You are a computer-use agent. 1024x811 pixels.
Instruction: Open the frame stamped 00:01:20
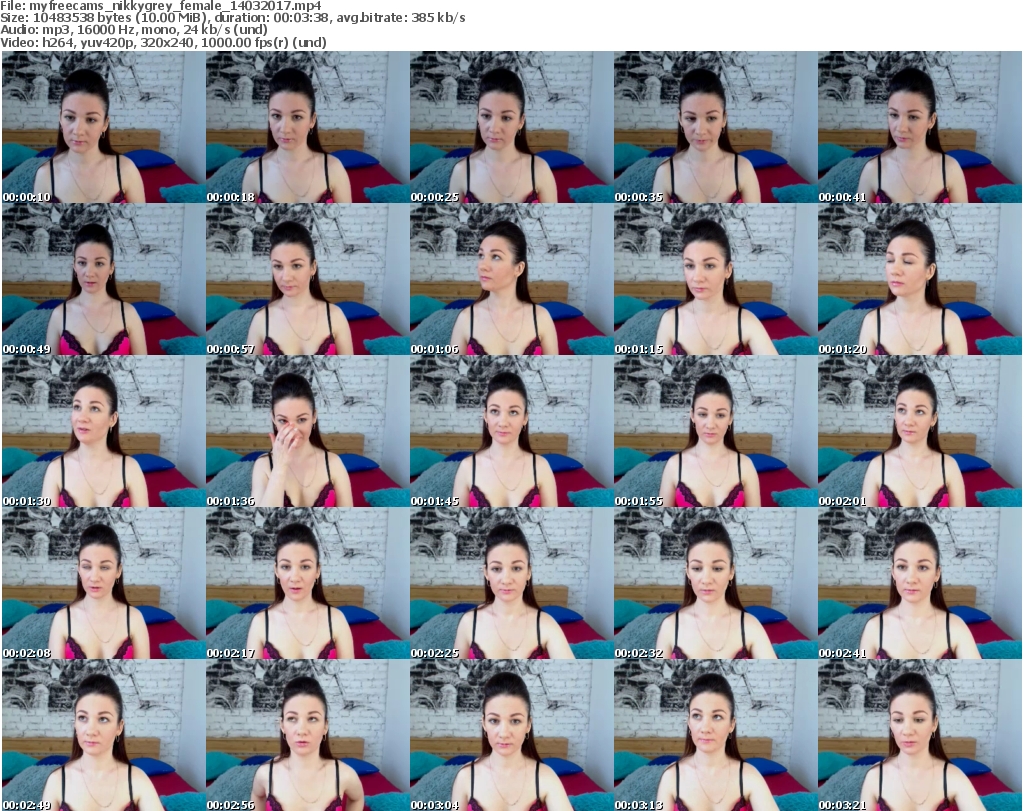coord(920,279)
